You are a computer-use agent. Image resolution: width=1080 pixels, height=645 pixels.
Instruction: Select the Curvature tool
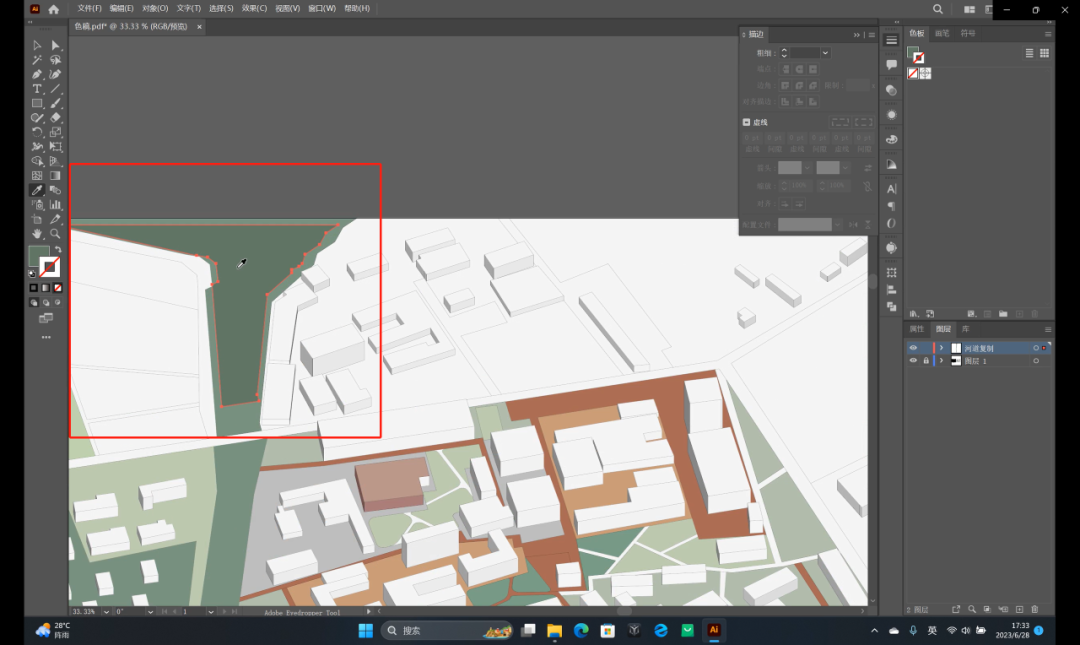point(56,74)
